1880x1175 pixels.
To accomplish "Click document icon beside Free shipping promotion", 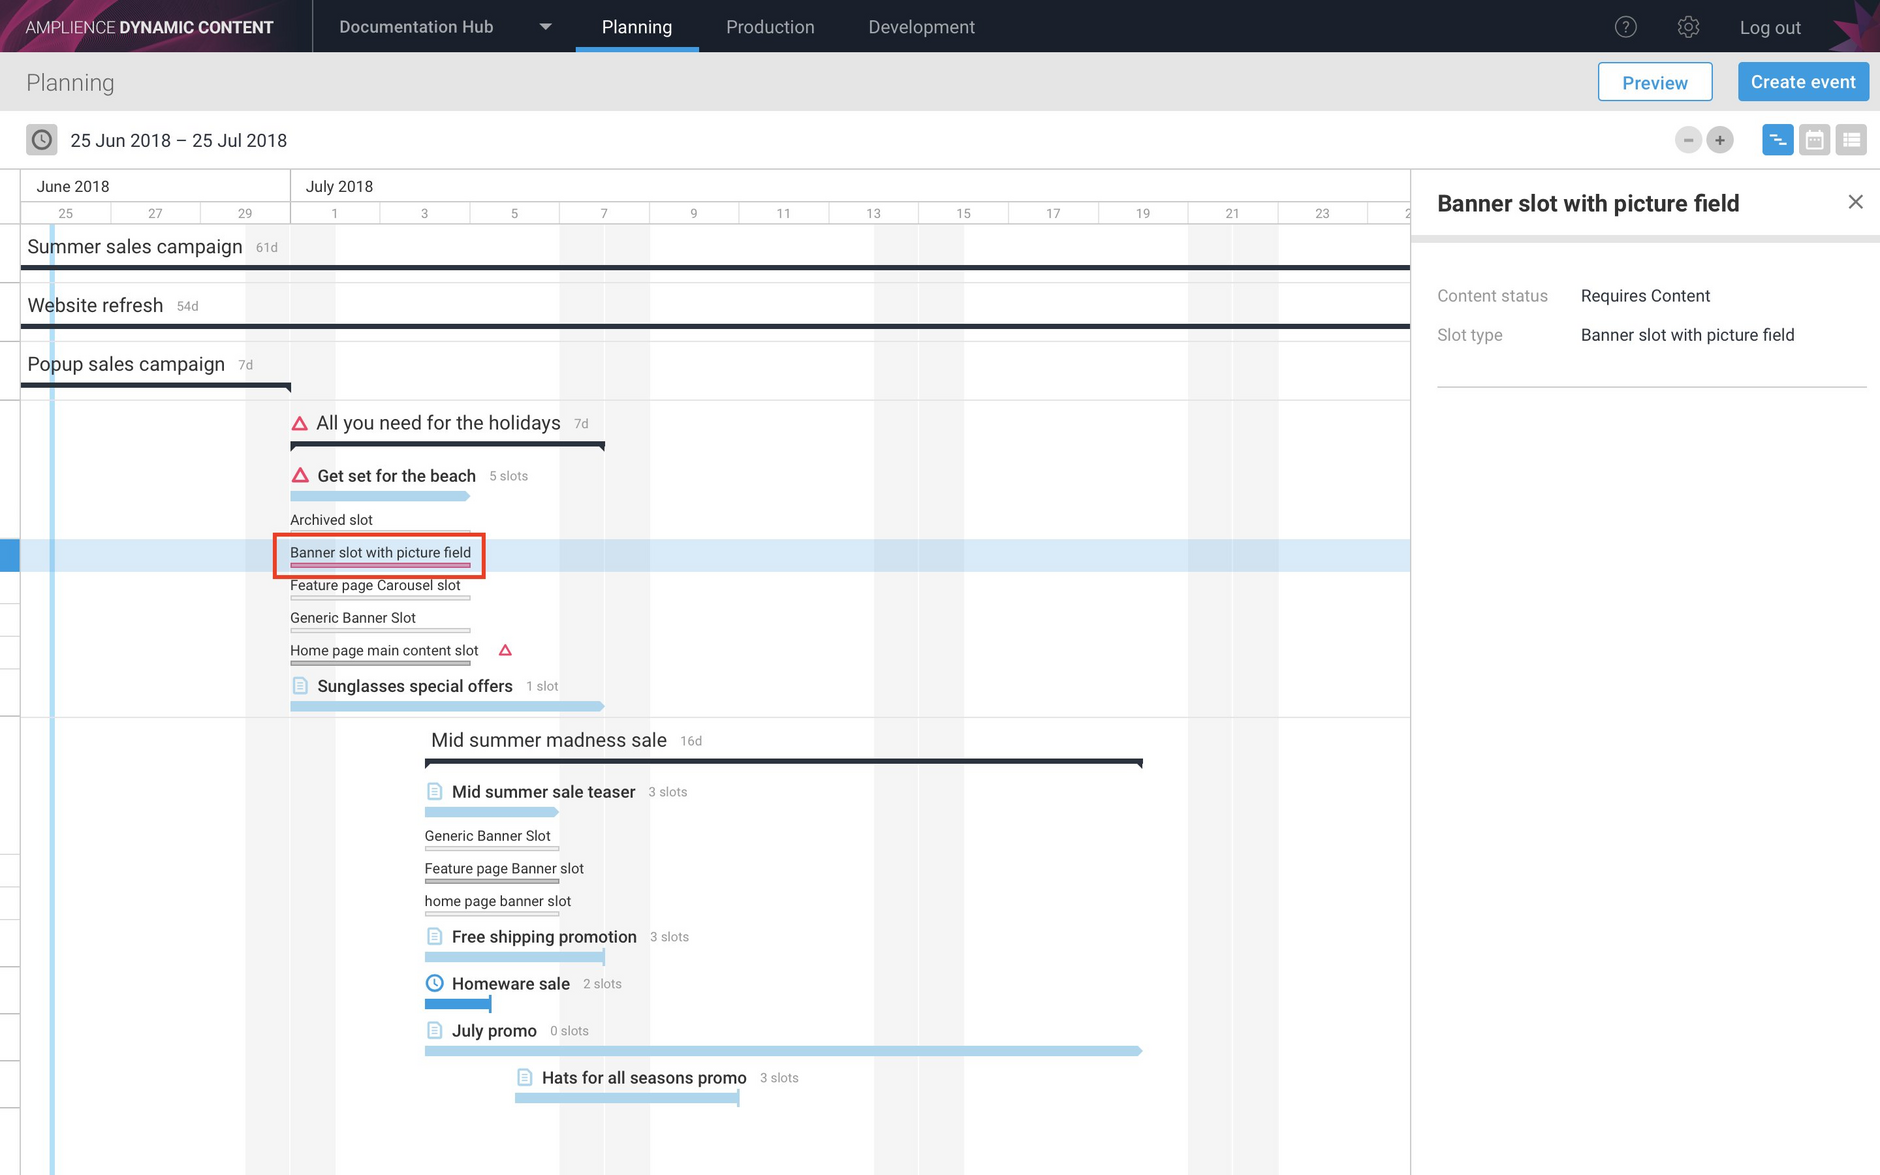I will point(435,936).
